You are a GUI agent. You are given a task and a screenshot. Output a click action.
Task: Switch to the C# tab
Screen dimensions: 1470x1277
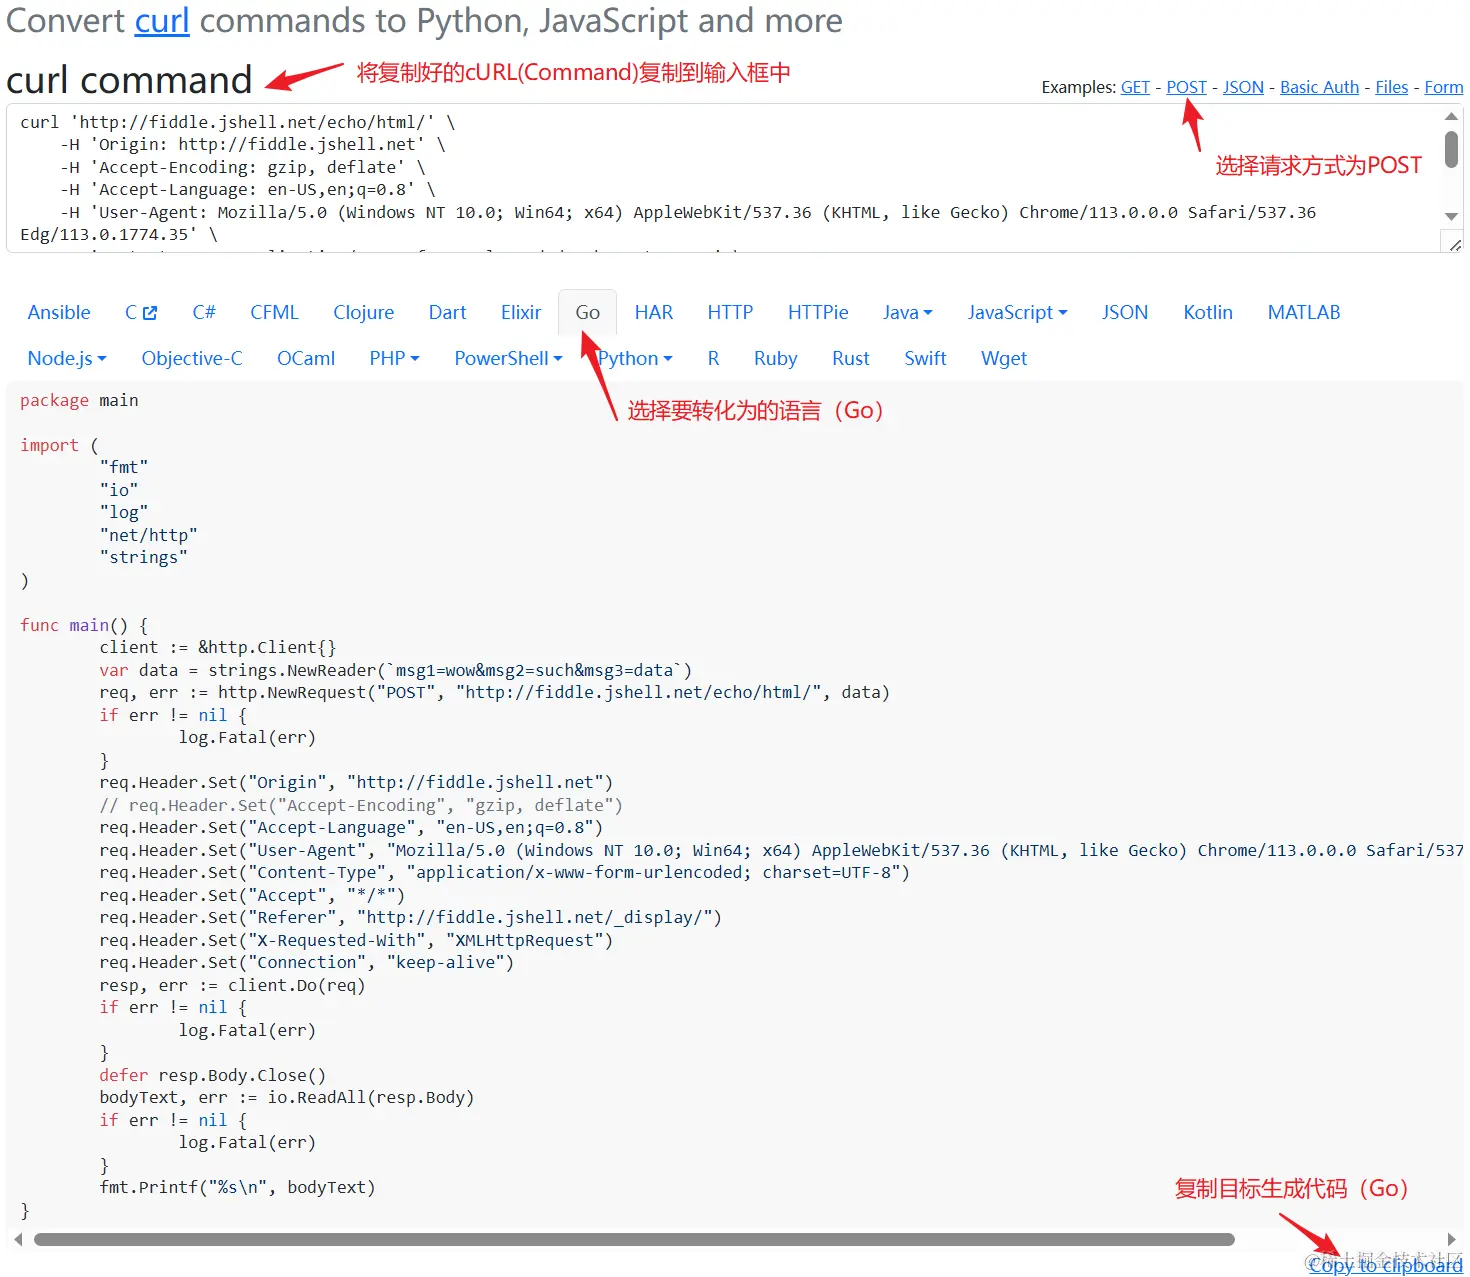pyautogui.click(x=204, y=313)
